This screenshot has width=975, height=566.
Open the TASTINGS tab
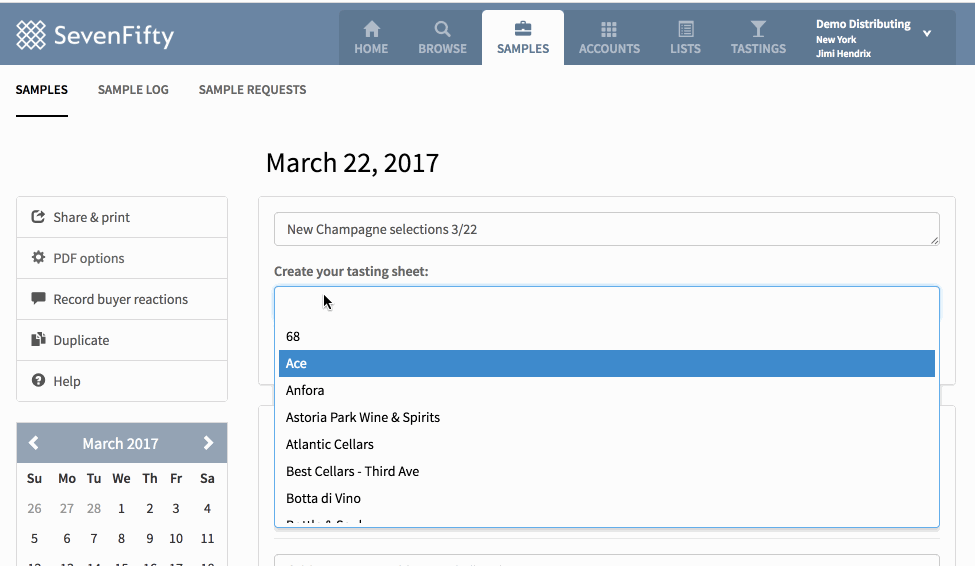click(758, 38)
